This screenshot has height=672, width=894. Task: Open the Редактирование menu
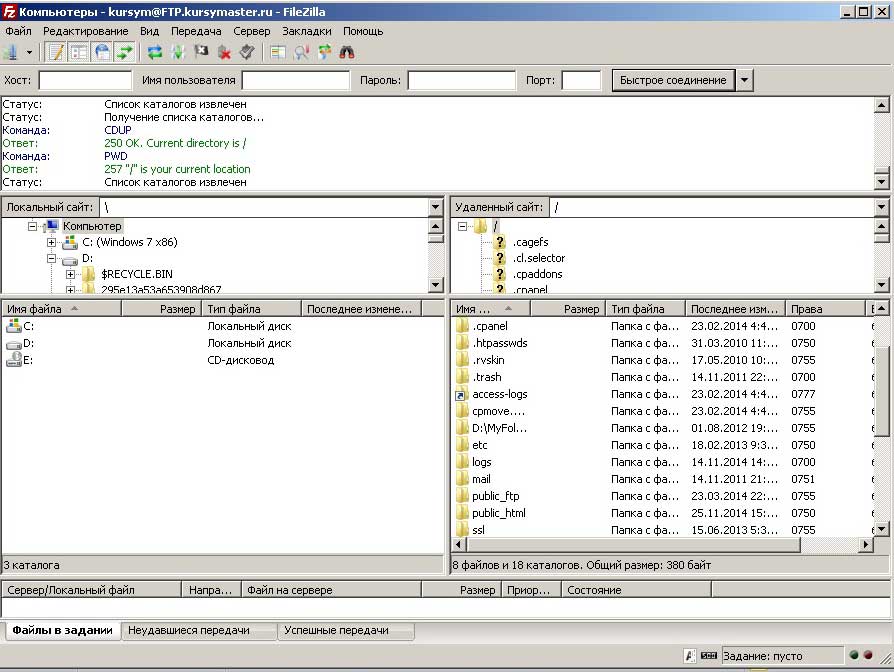click(x=86, y=31)
